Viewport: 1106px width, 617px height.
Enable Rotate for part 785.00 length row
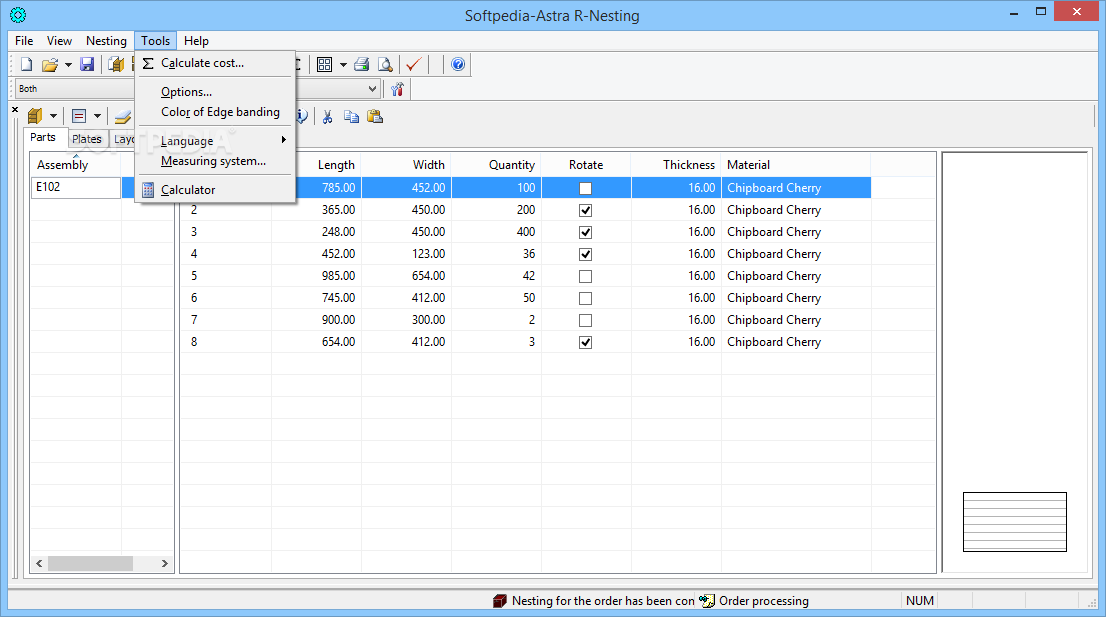pos(585,188)
